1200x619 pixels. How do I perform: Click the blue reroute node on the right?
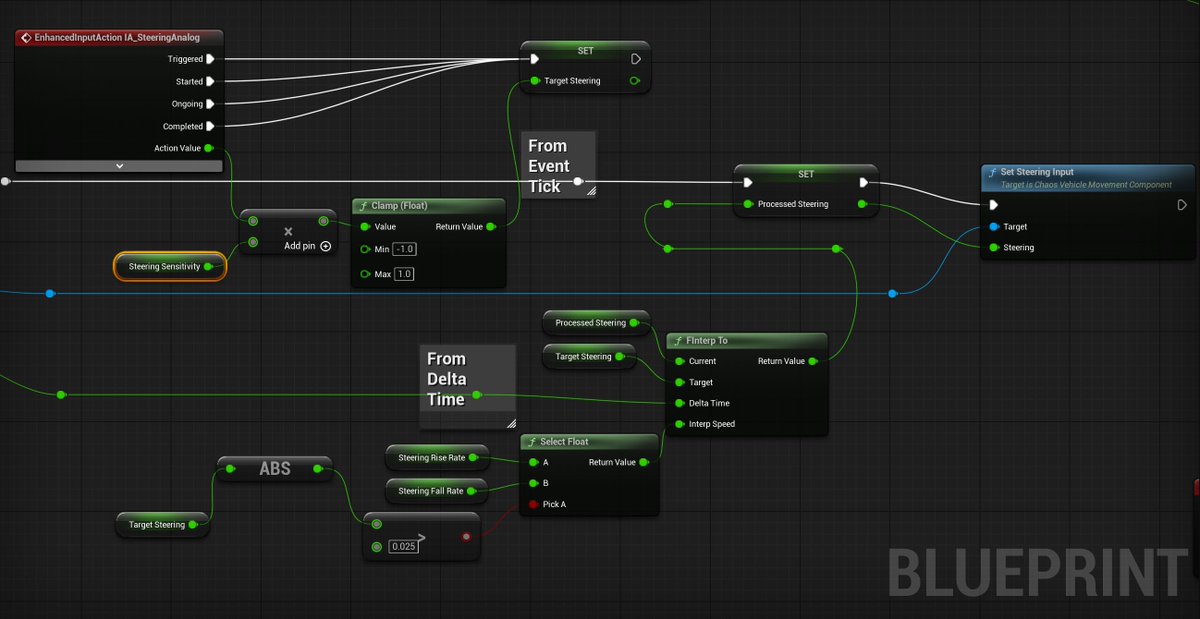[x=893, y=293]
